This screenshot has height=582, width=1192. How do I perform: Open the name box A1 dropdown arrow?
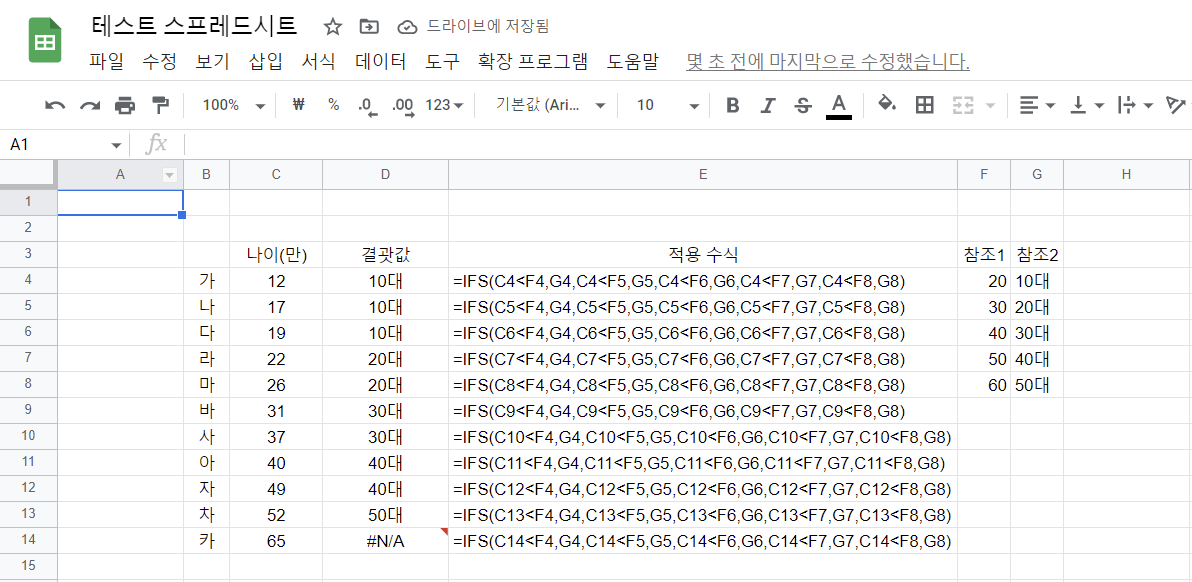click(116, 144)
